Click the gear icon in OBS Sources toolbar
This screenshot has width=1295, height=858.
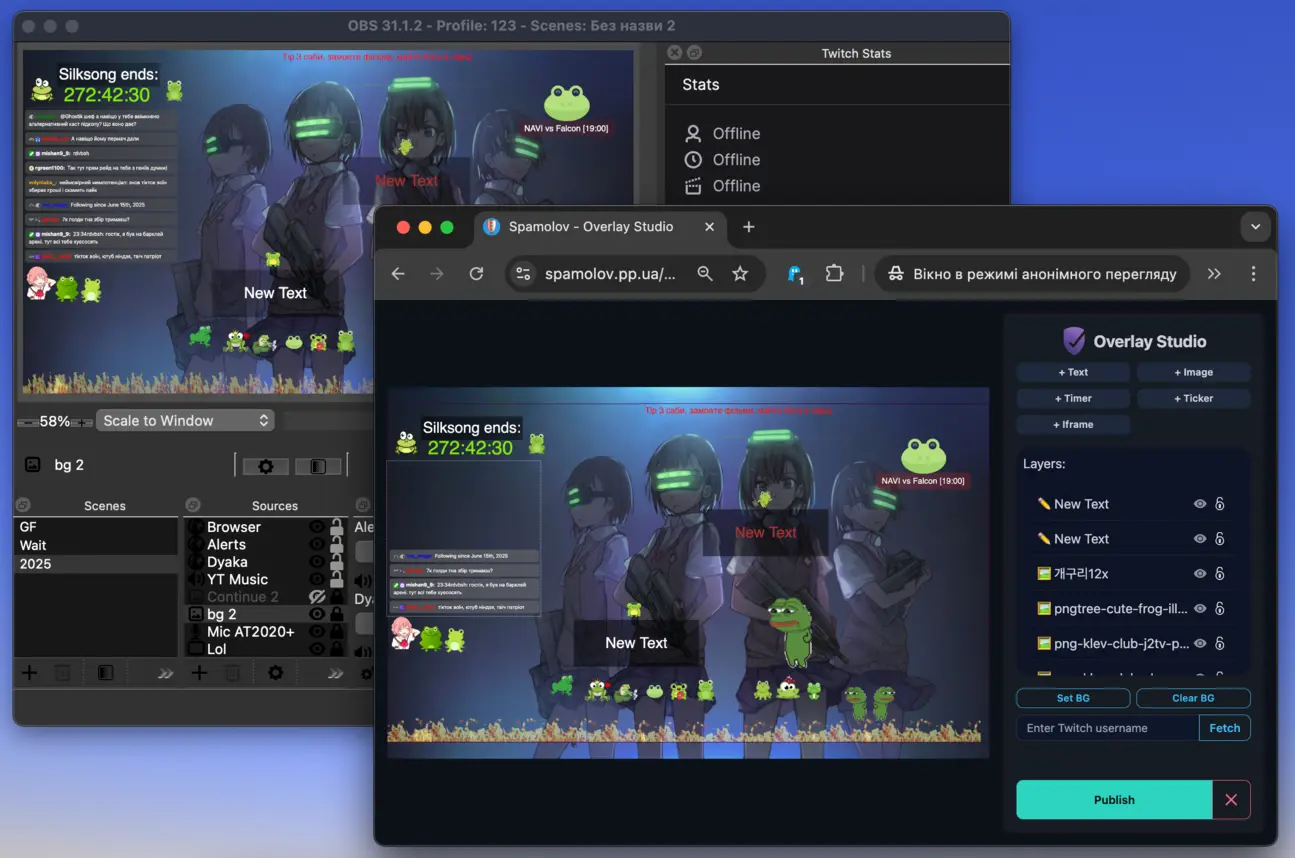coord(276,672)
